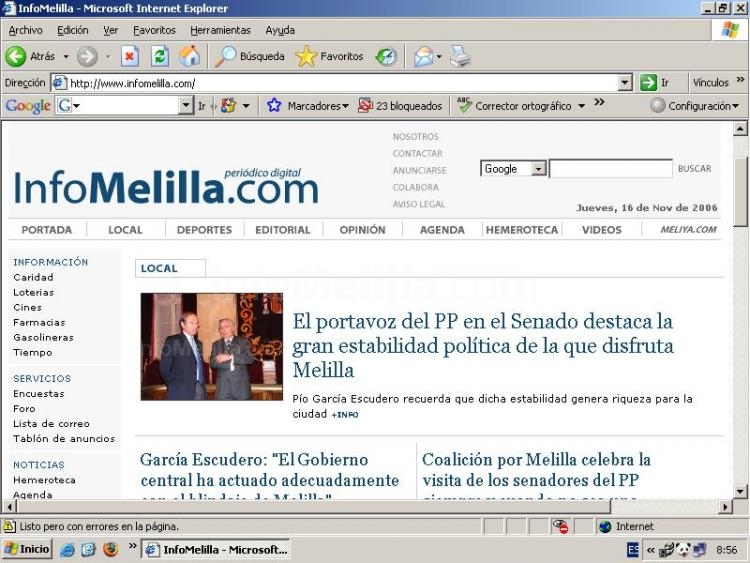Go back with the Atrás button
750x563 pixels.
(31, 56)
